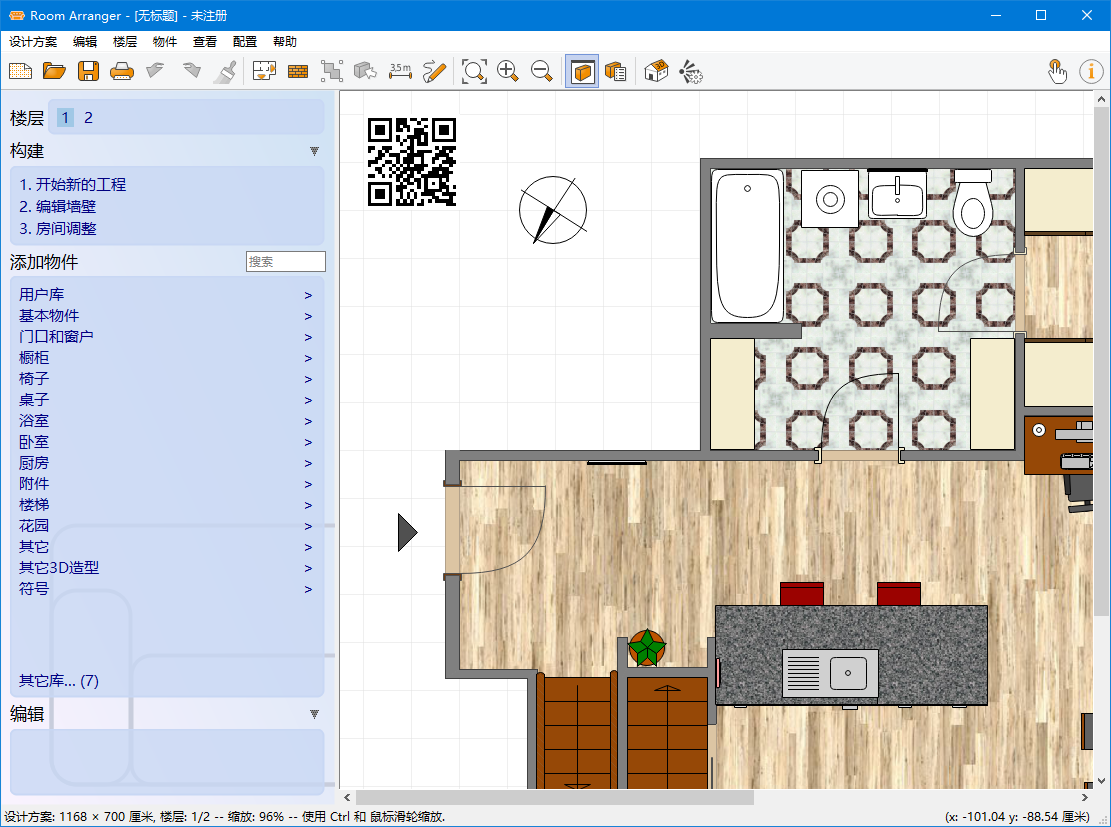
Task: Switch to floor 2 tab
Action: (88, 118)
